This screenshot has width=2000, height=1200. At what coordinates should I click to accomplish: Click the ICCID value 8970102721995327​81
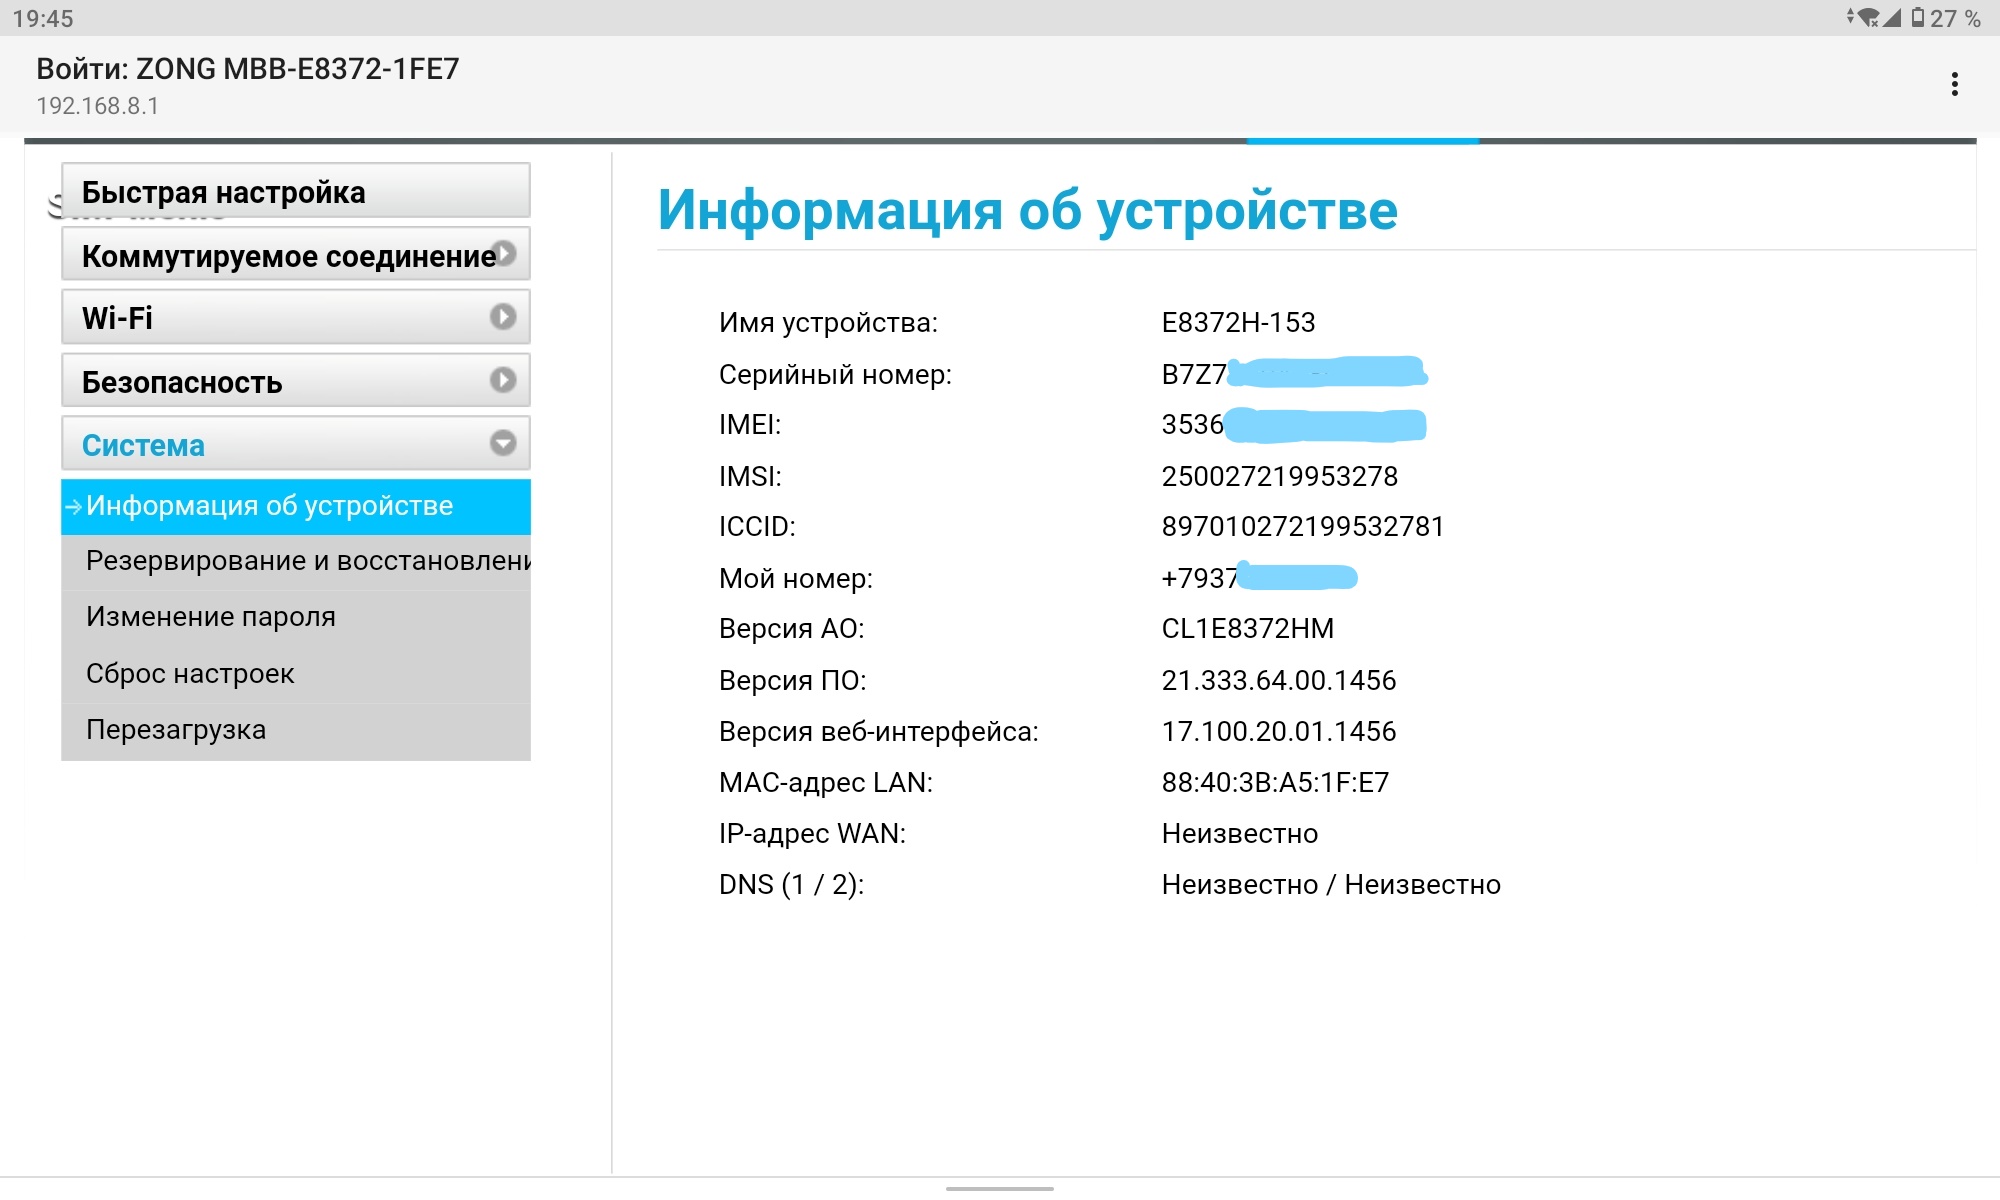click(1302, 526)
